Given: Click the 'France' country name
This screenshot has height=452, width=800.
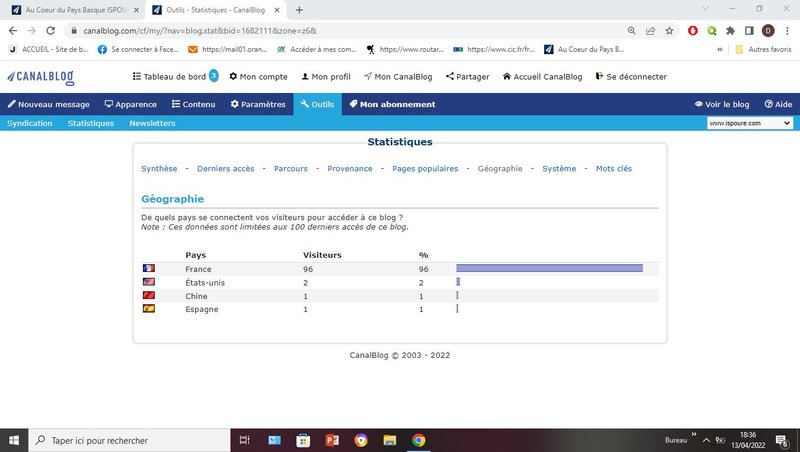Looking at the screenshot, I should (198, 269).
